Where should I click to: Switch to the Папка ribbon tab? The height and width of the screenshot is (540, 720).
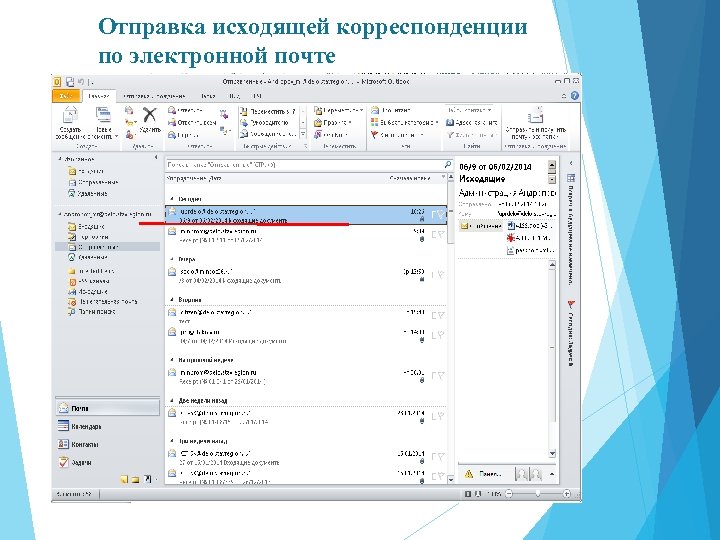click(208, 96)
